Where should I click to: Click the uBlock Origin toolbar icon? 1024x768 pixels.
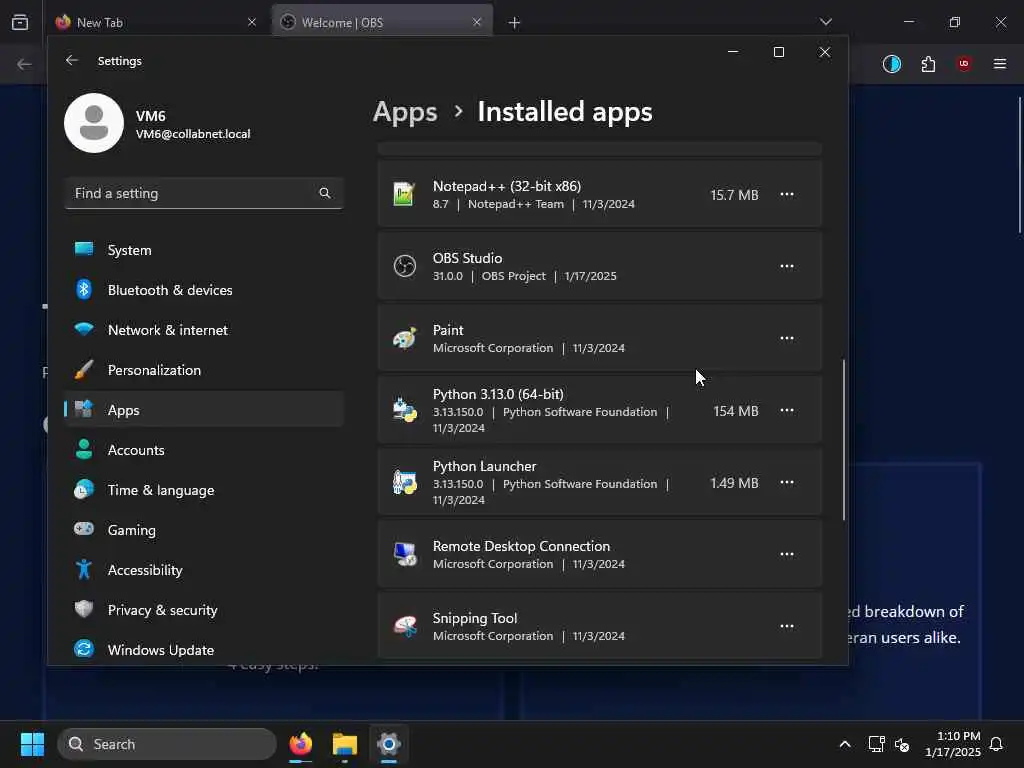tap(964, 64)
